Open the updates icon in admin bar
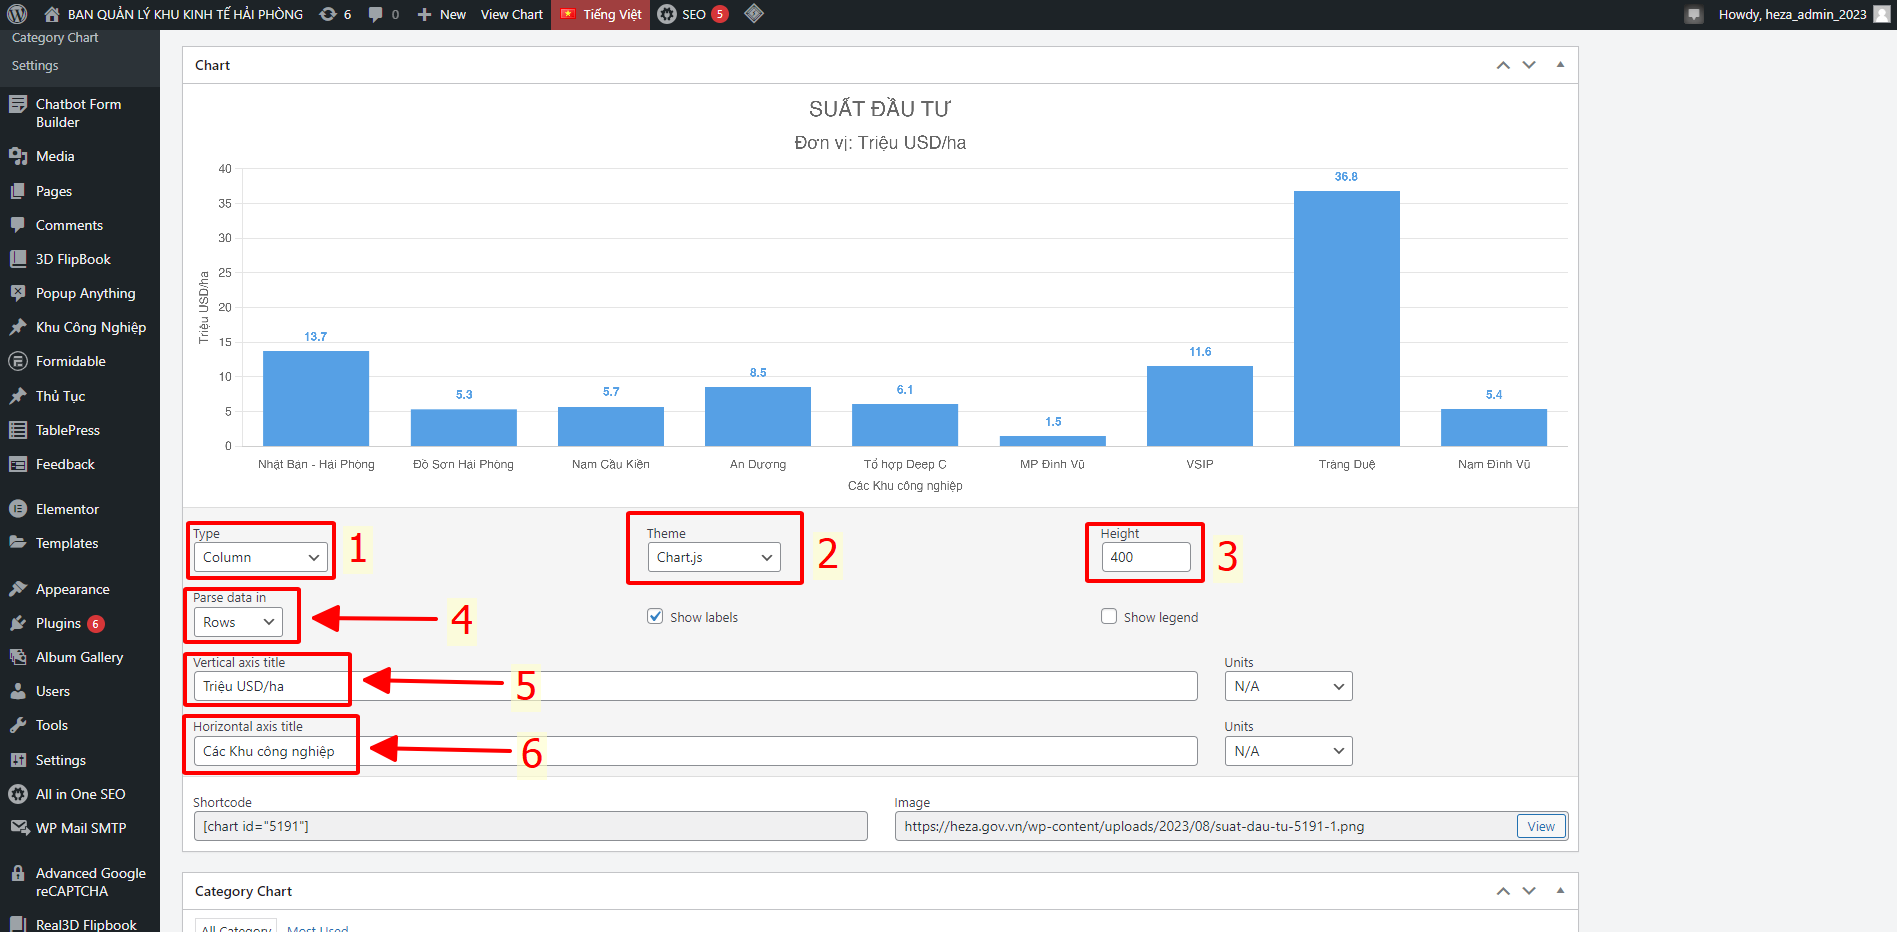 coord(328,14)
